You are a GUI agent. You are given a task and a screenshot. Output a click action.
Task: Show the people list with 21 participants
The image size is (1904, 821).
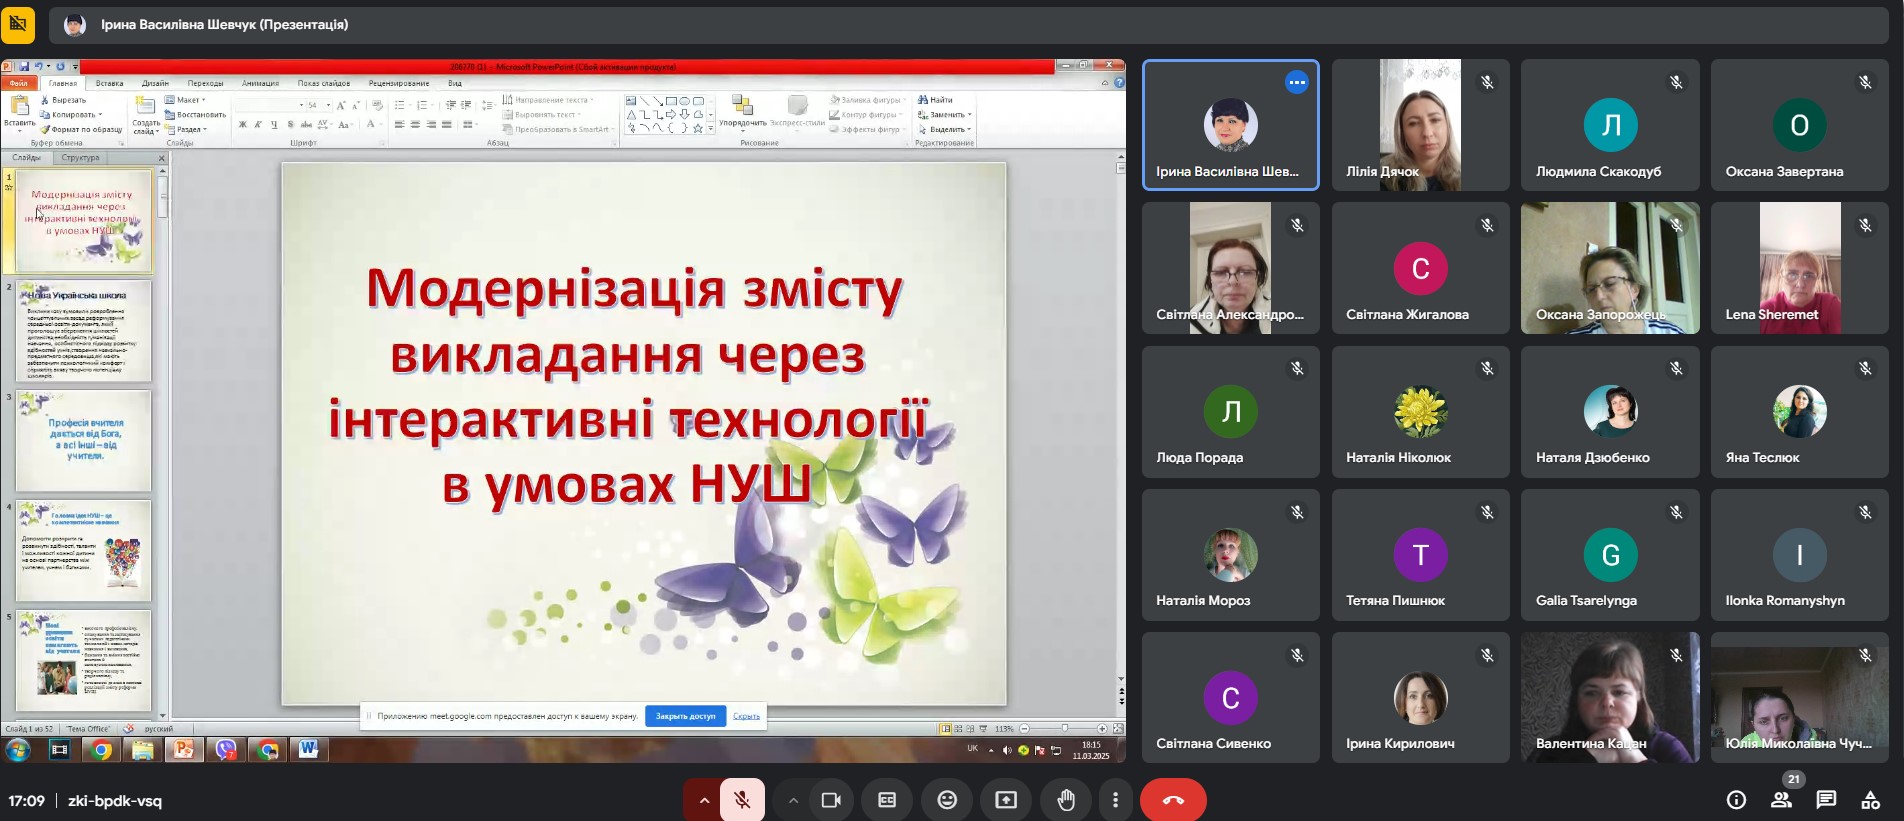tap(1781, 800)
